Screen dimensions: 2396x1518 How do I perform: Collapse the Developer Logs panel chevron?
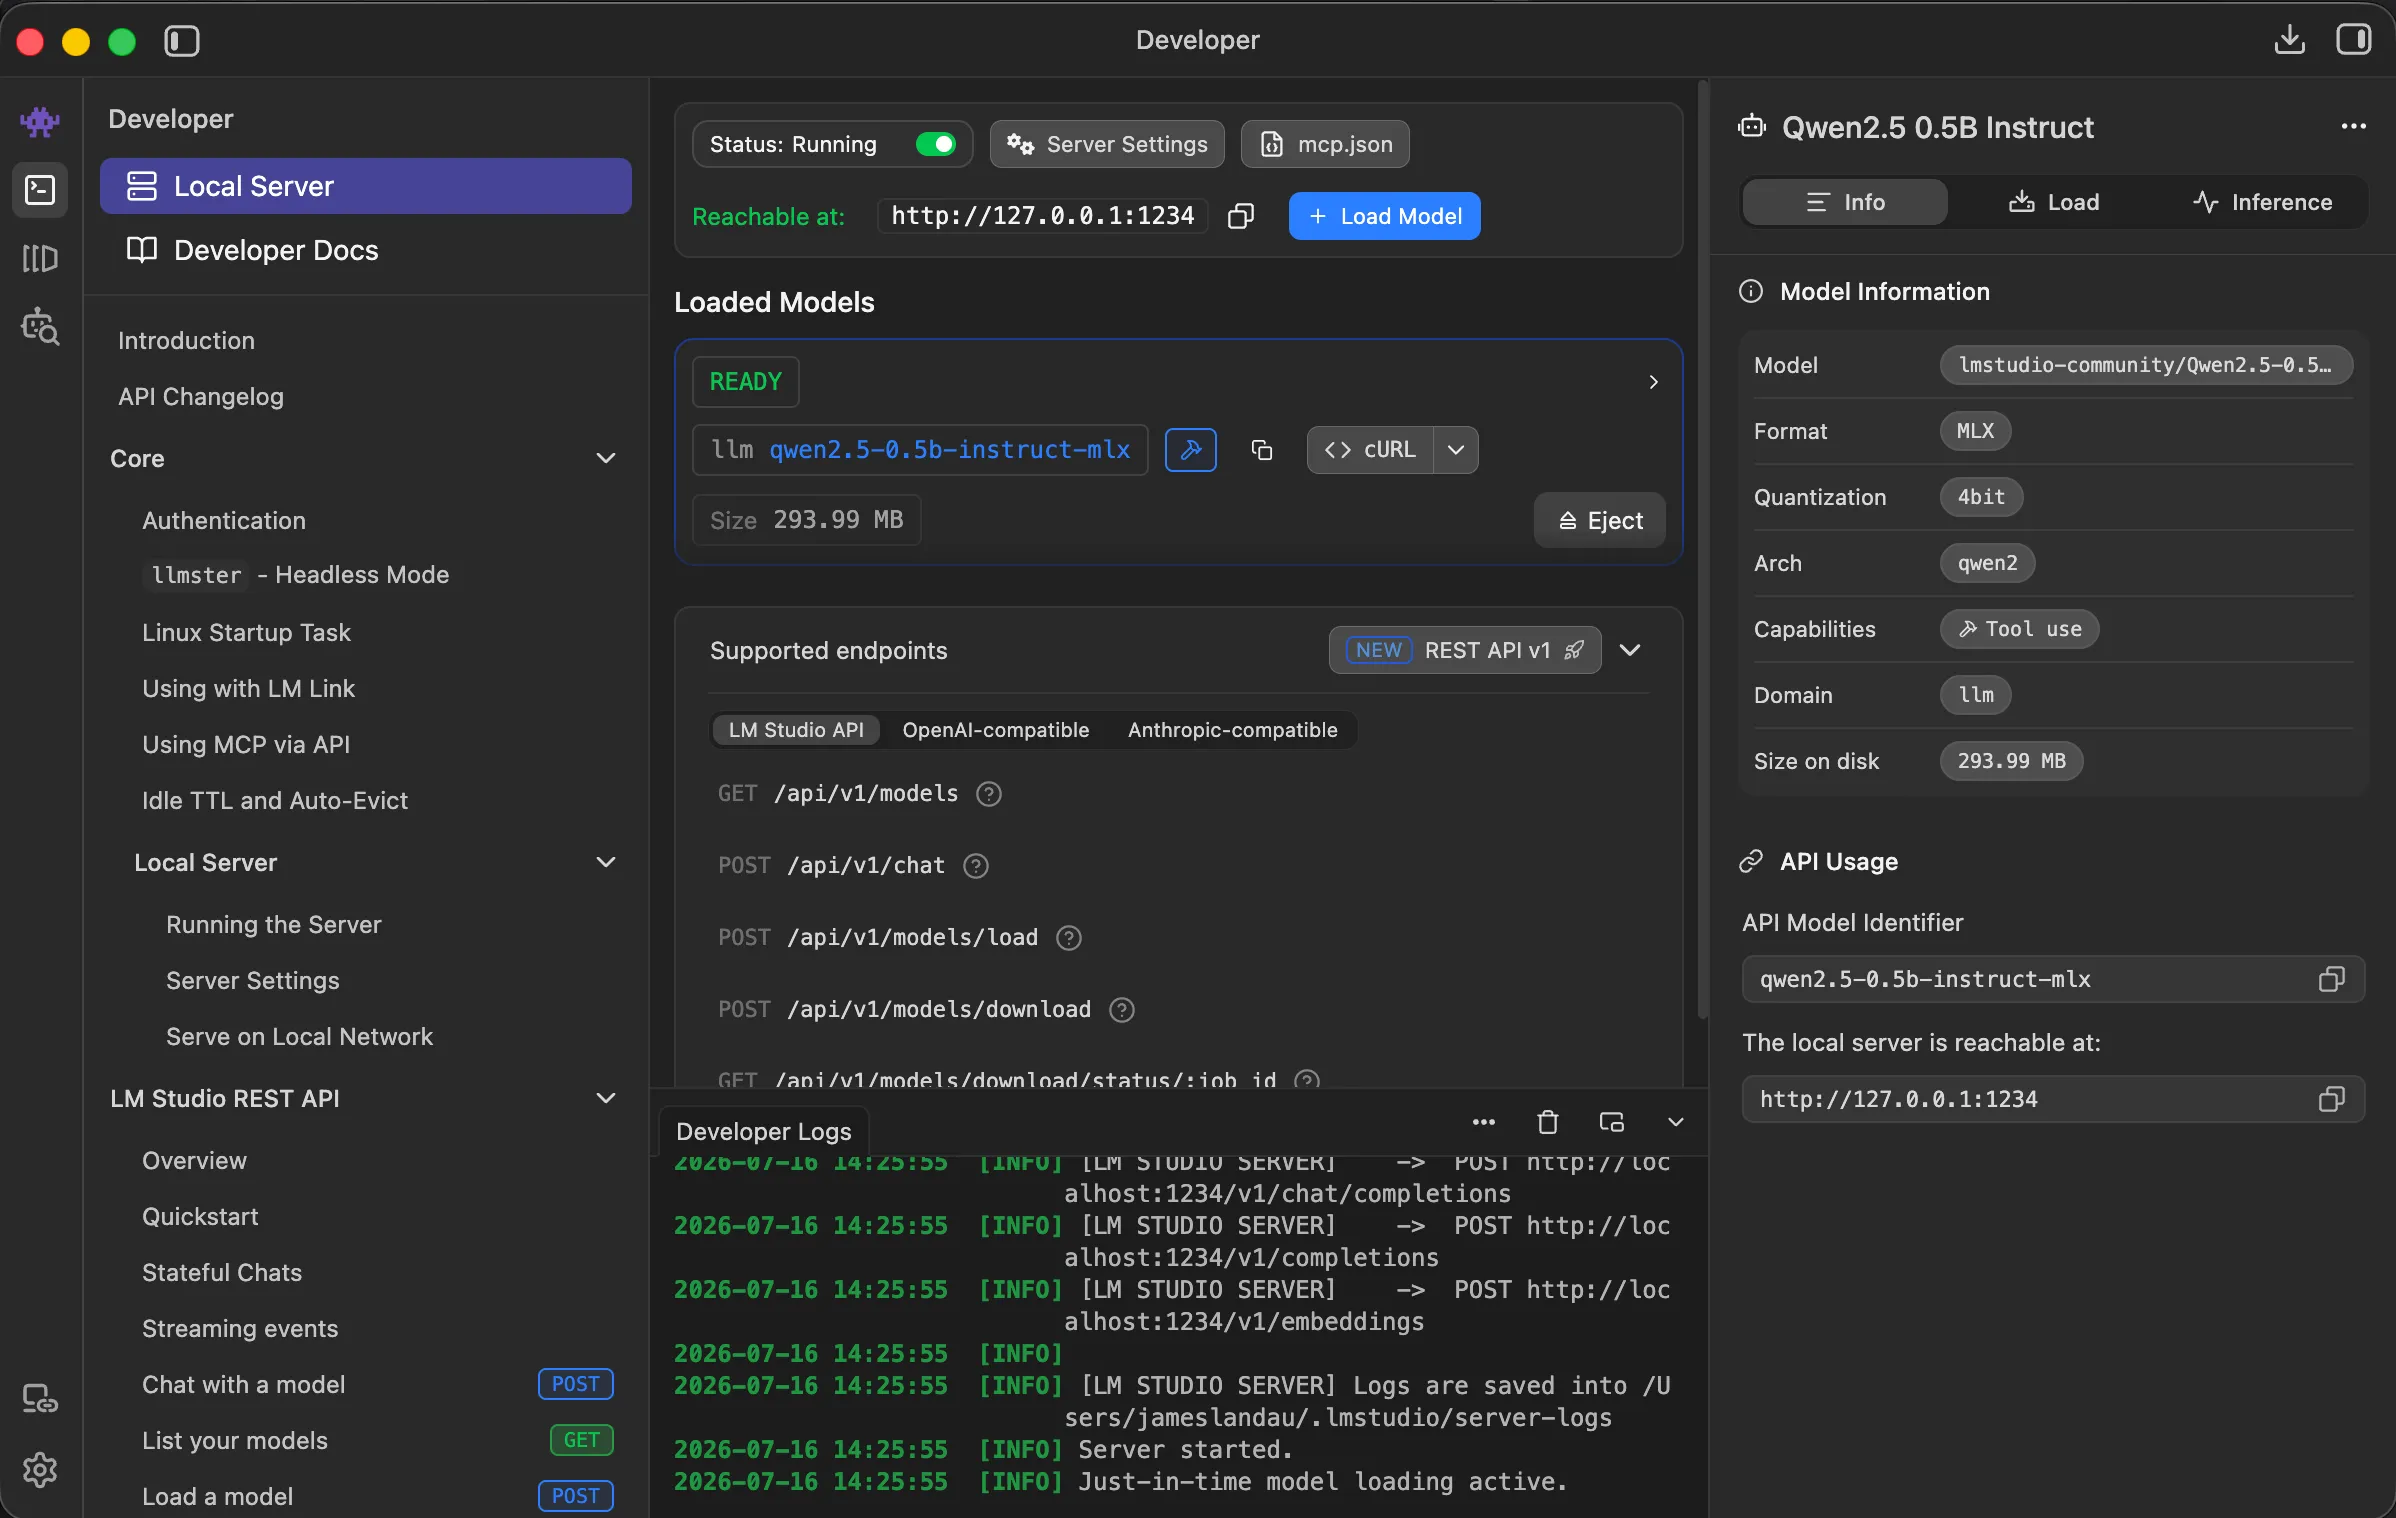click(1676, 1122)
